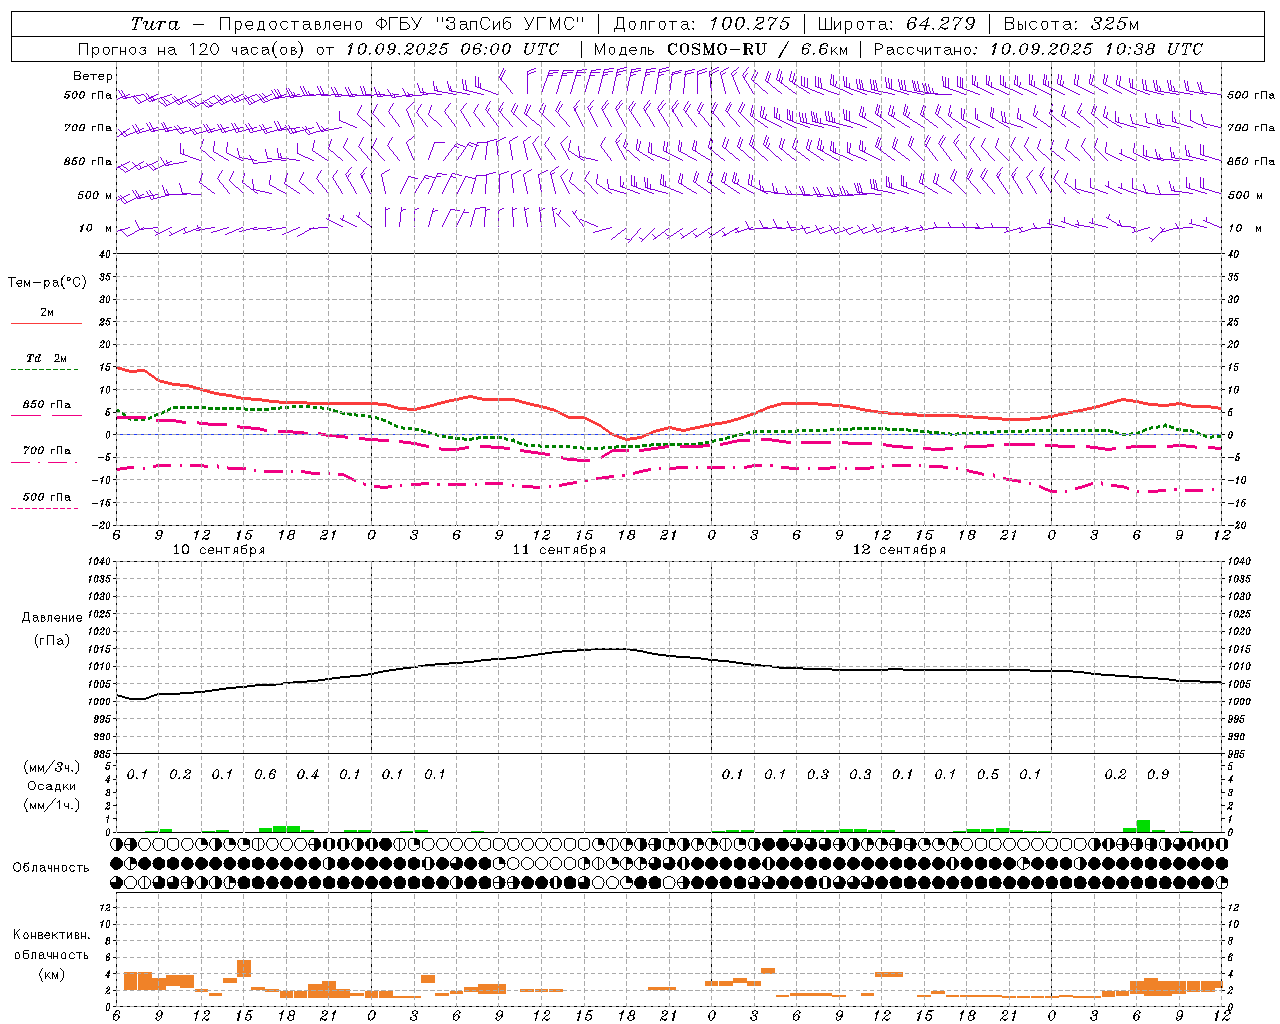
Task: Click the "Облачность" cloud cover label
Action: [x=51, y=868]
